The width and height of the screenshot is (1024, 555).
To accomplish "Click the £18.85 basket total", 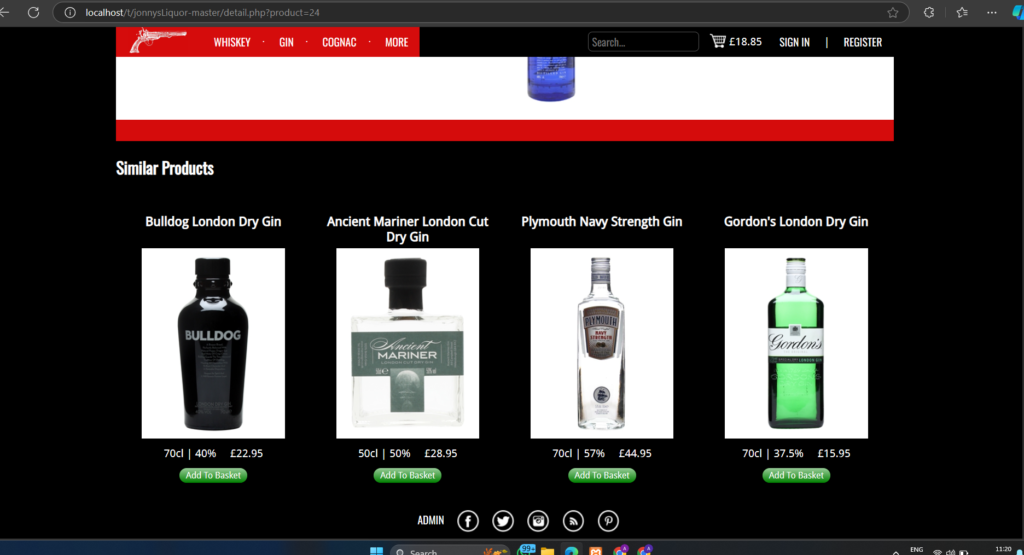I will [745, 42].
